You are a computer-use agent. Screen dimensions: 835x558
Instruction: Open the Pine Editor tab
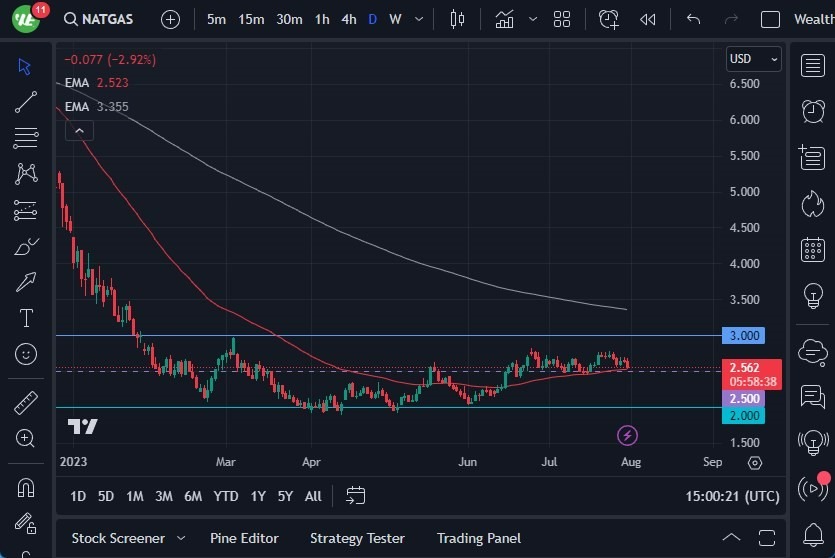tap(244, 538)
